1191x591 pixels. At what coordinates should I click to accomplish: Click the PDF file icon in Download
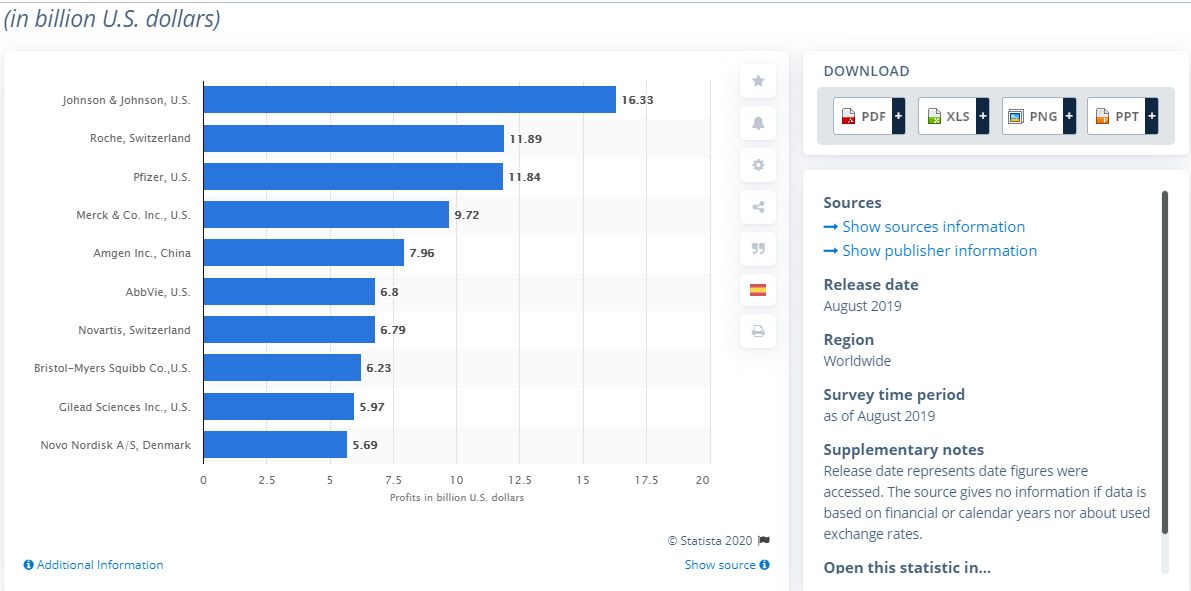pos(848,116)
